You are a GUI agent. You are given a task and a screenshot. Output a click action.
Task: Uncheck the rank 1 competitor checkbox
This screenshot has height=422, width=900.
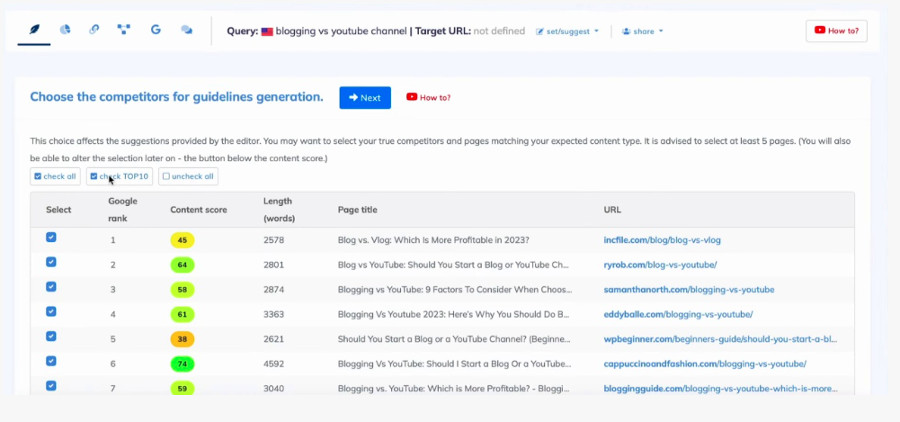pyautogui.click(x=51, y=238)
